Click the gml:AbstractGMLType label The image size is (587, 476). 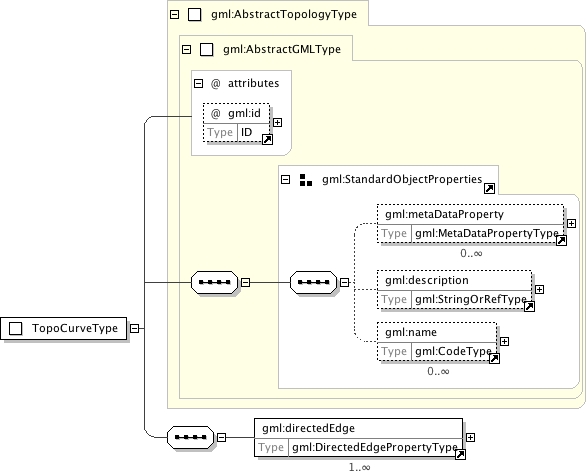(x=282, y=49)
